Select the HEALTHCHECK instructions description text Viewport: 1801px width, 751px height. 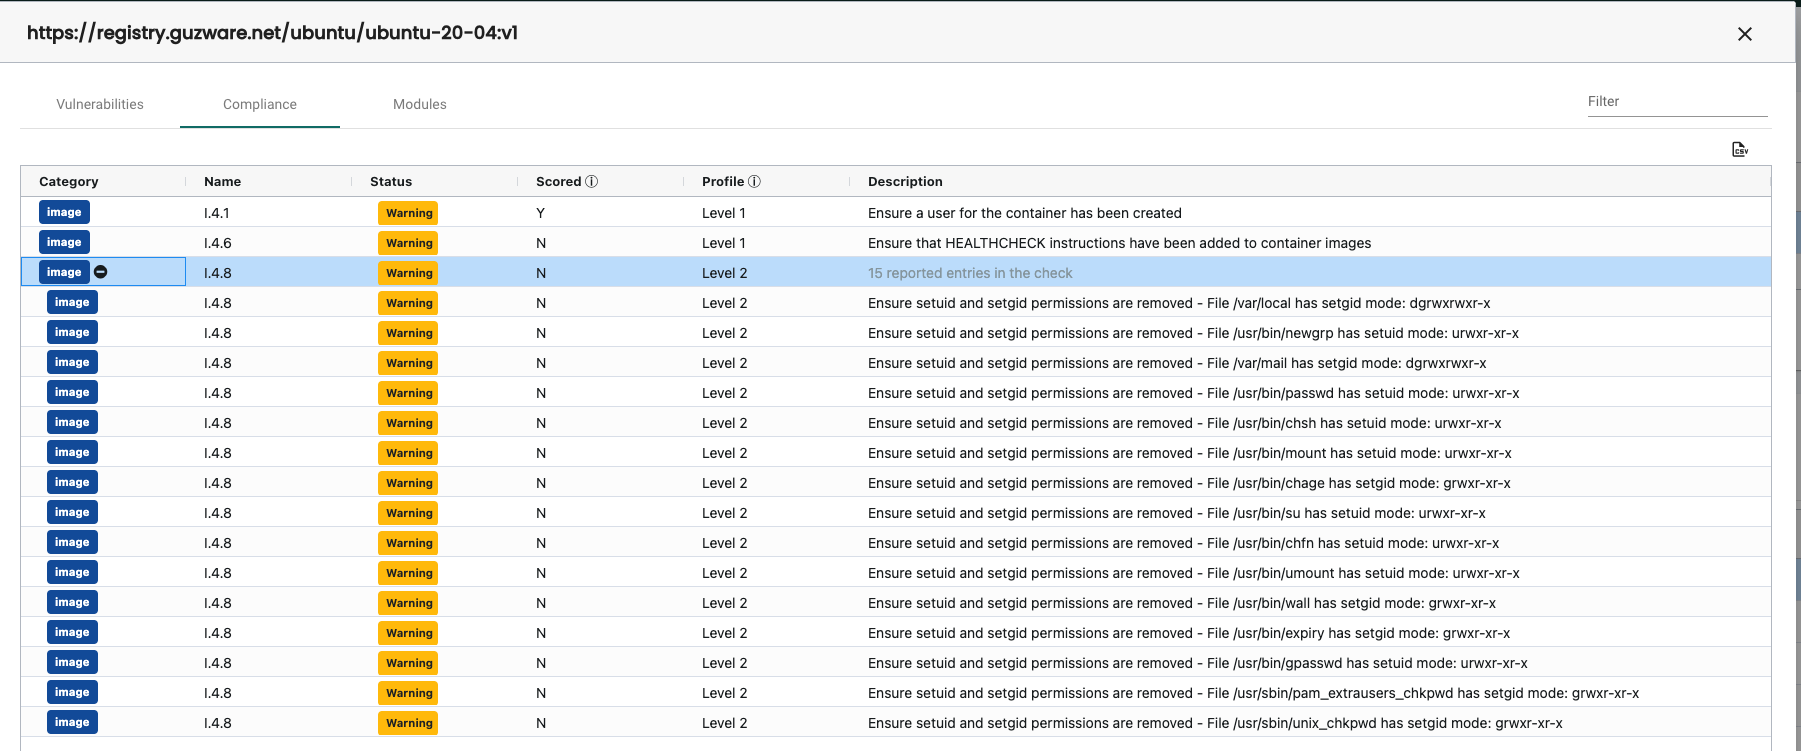pyautogui.click(x=1119, y=243)
